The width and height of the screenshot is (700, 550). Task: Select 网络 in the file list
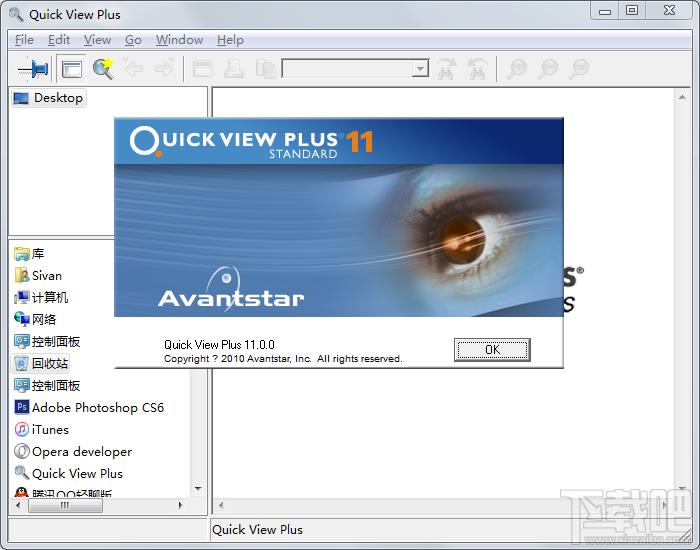coord(35,319)
